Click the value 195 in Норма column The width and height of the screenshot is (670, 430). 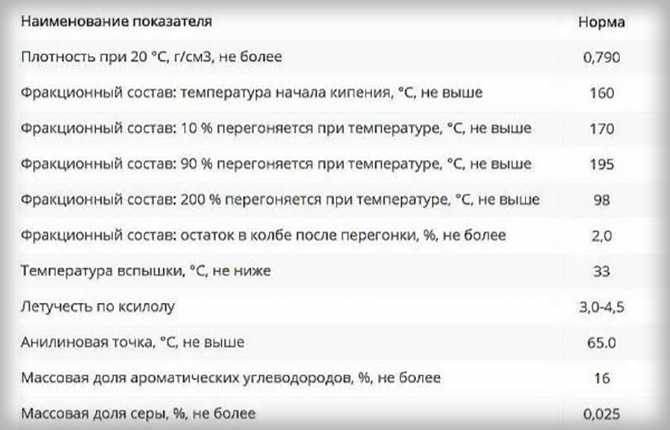602,164
